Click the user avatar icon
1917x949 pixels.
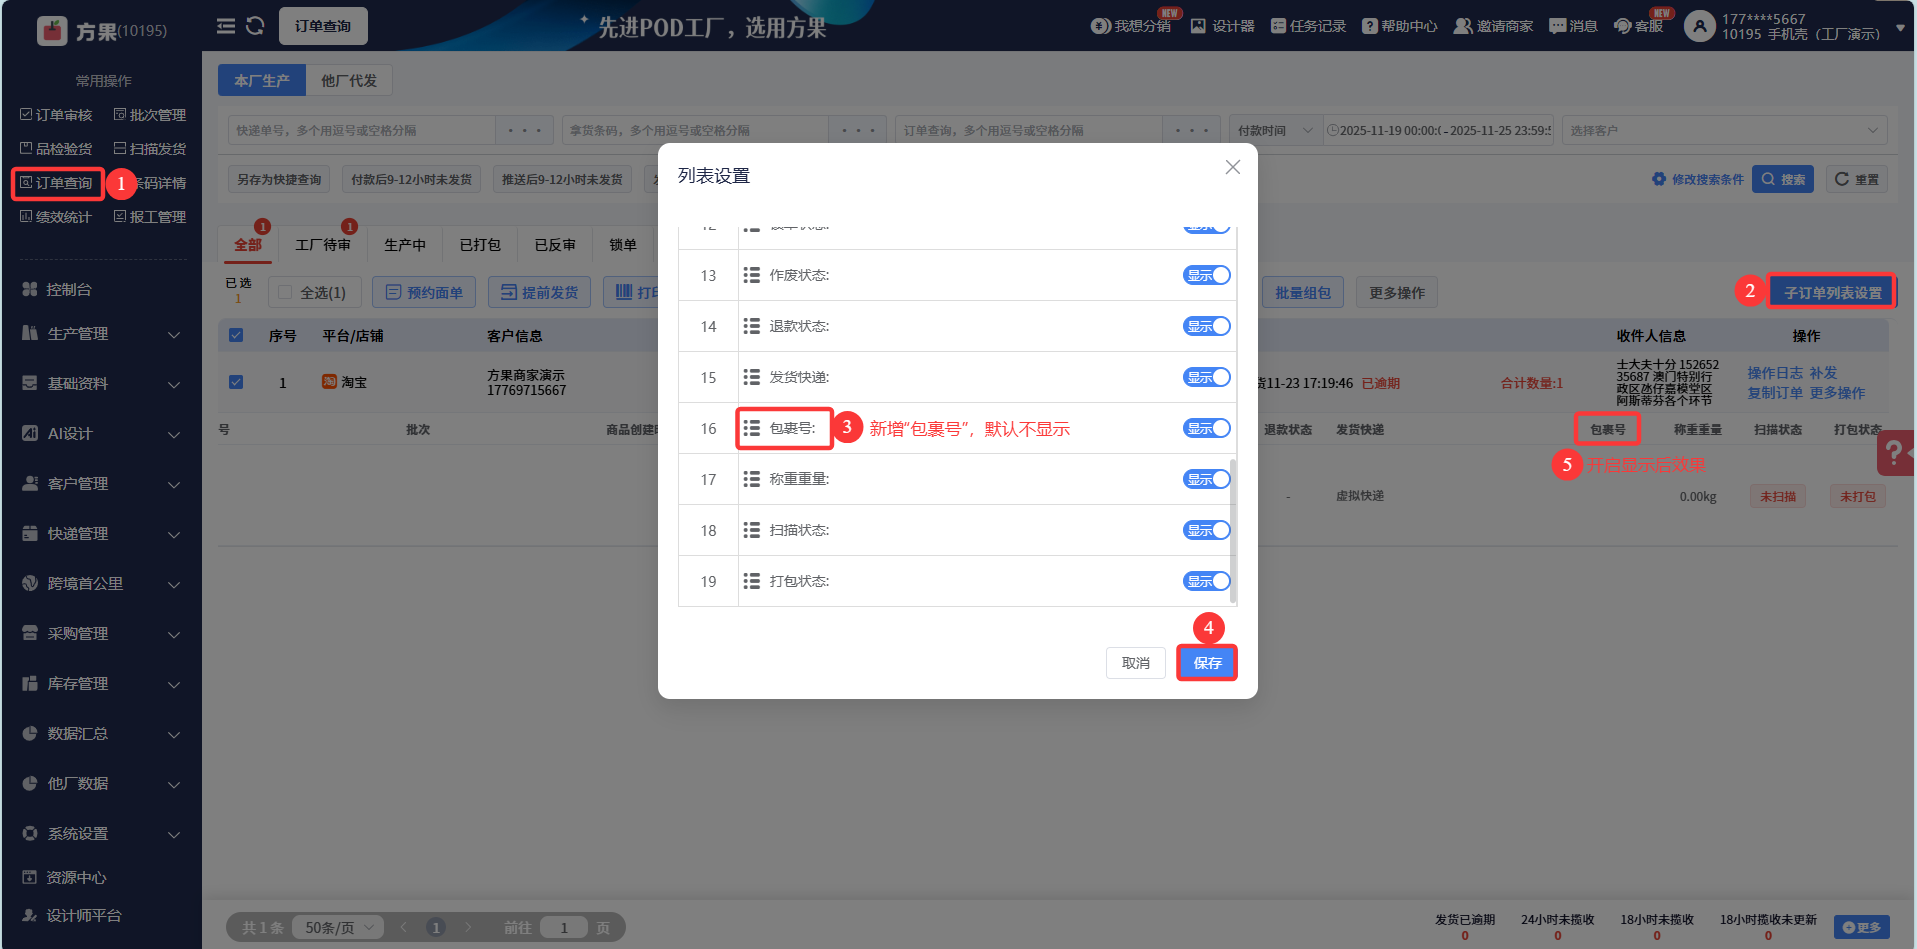(1700, 26)
